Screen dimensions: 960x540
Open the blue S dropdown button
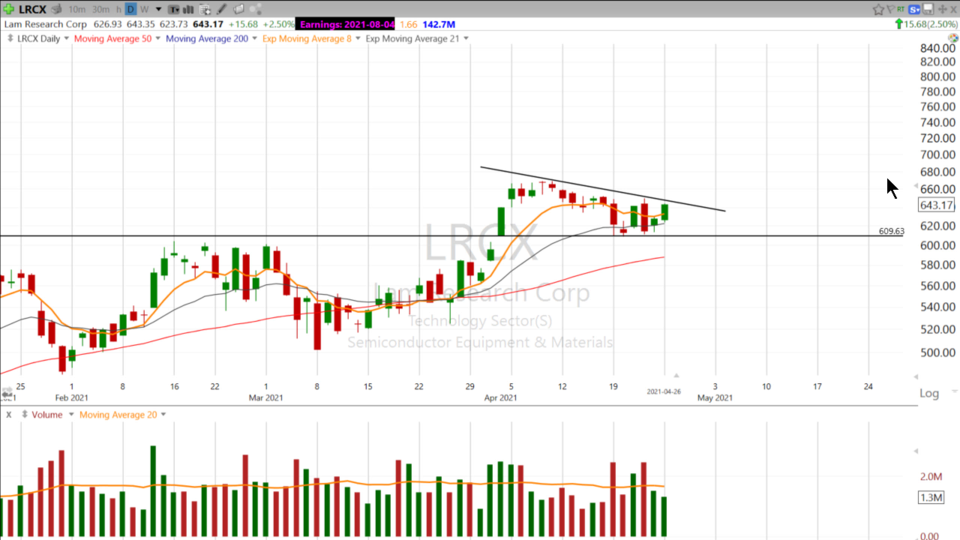point(915,9)
